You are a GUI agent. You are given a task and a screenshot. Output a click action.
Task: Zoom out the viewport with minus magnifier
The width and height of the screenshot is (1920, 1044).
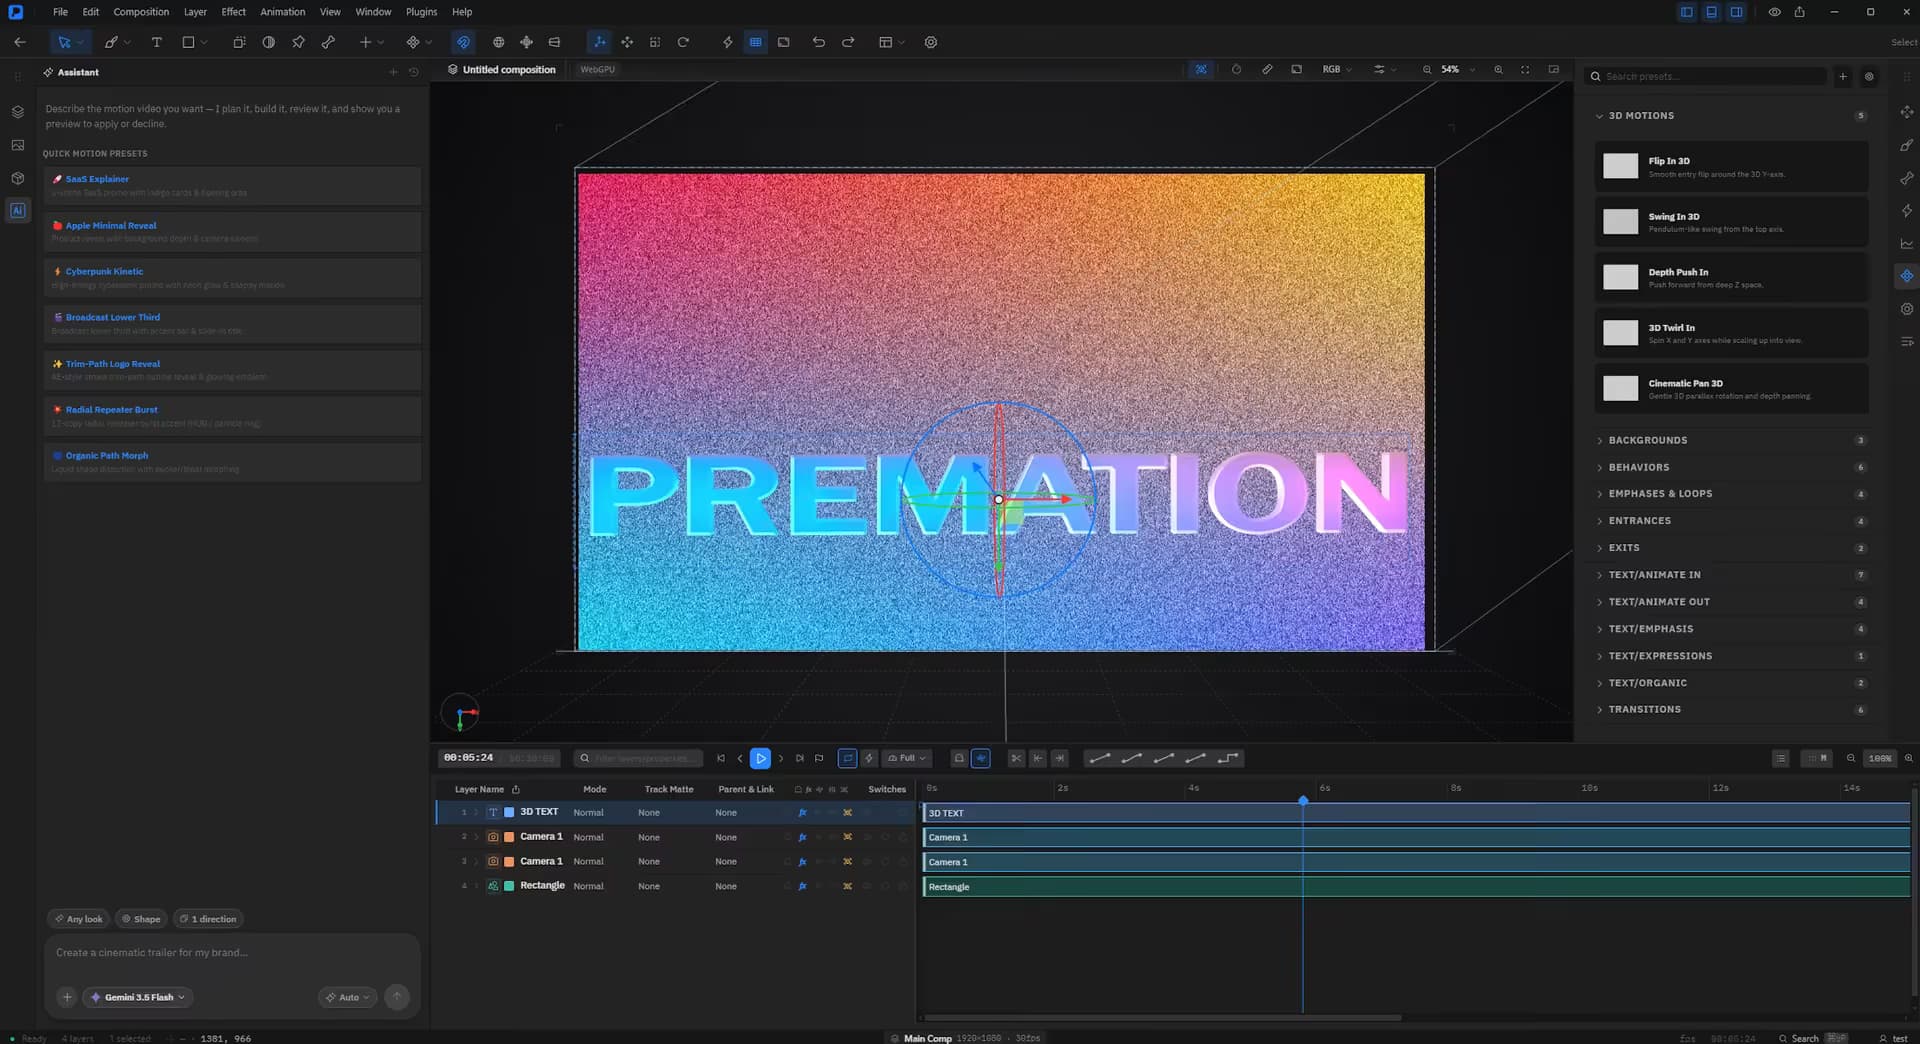pyautogui.click(x=1427, y=69)
